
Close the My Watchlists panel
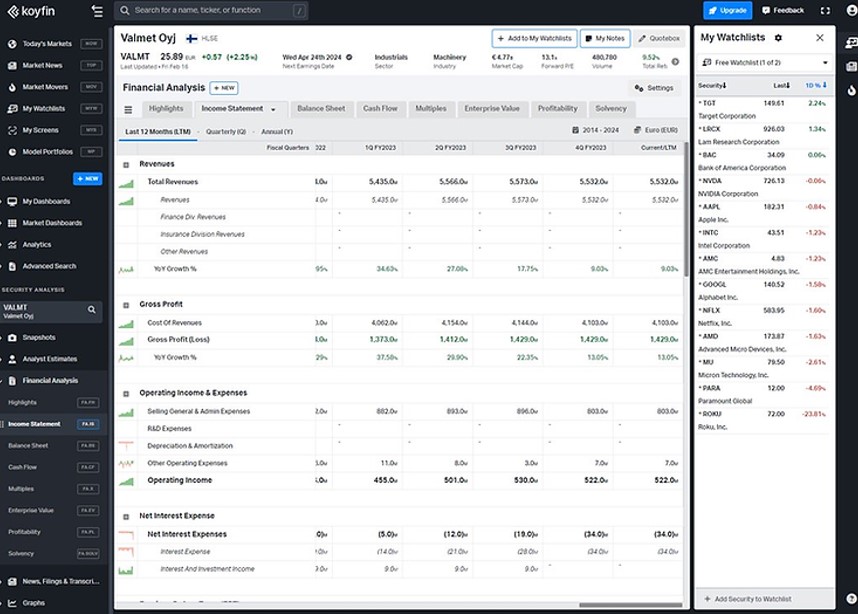point(820,38)
